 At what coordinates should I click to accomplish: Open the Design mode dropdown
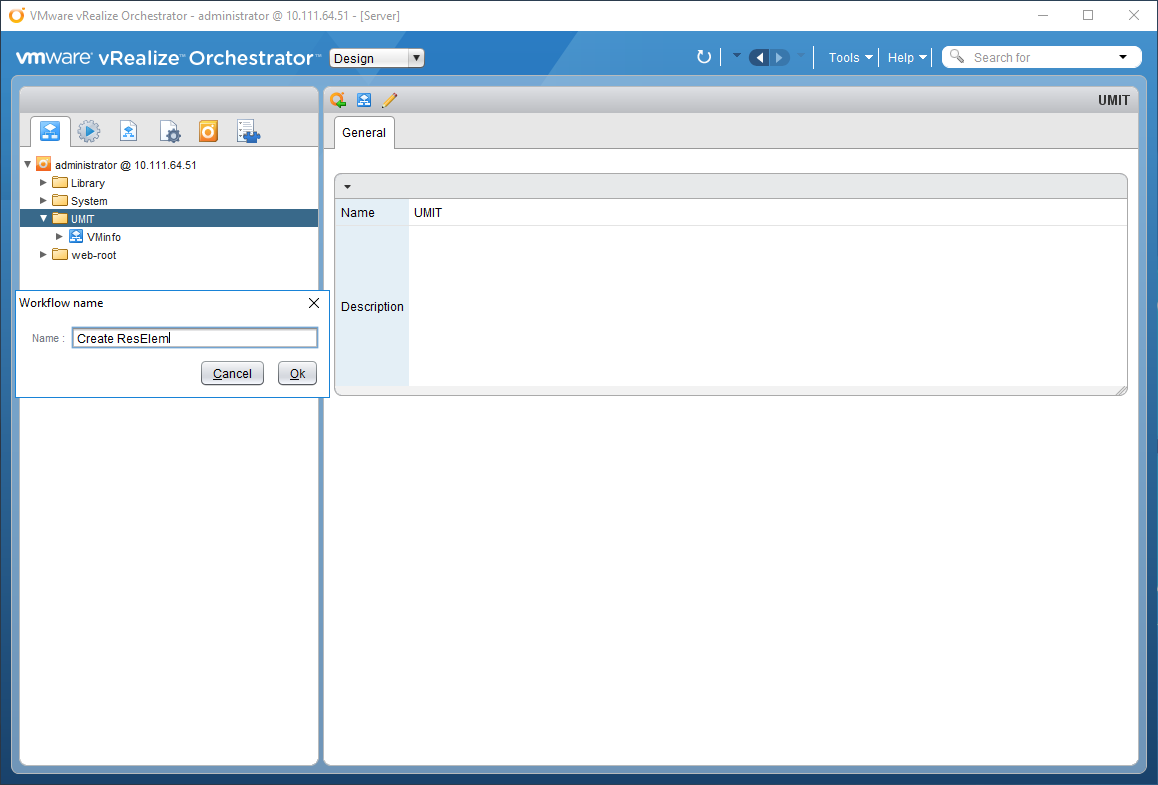coord(377,58)
